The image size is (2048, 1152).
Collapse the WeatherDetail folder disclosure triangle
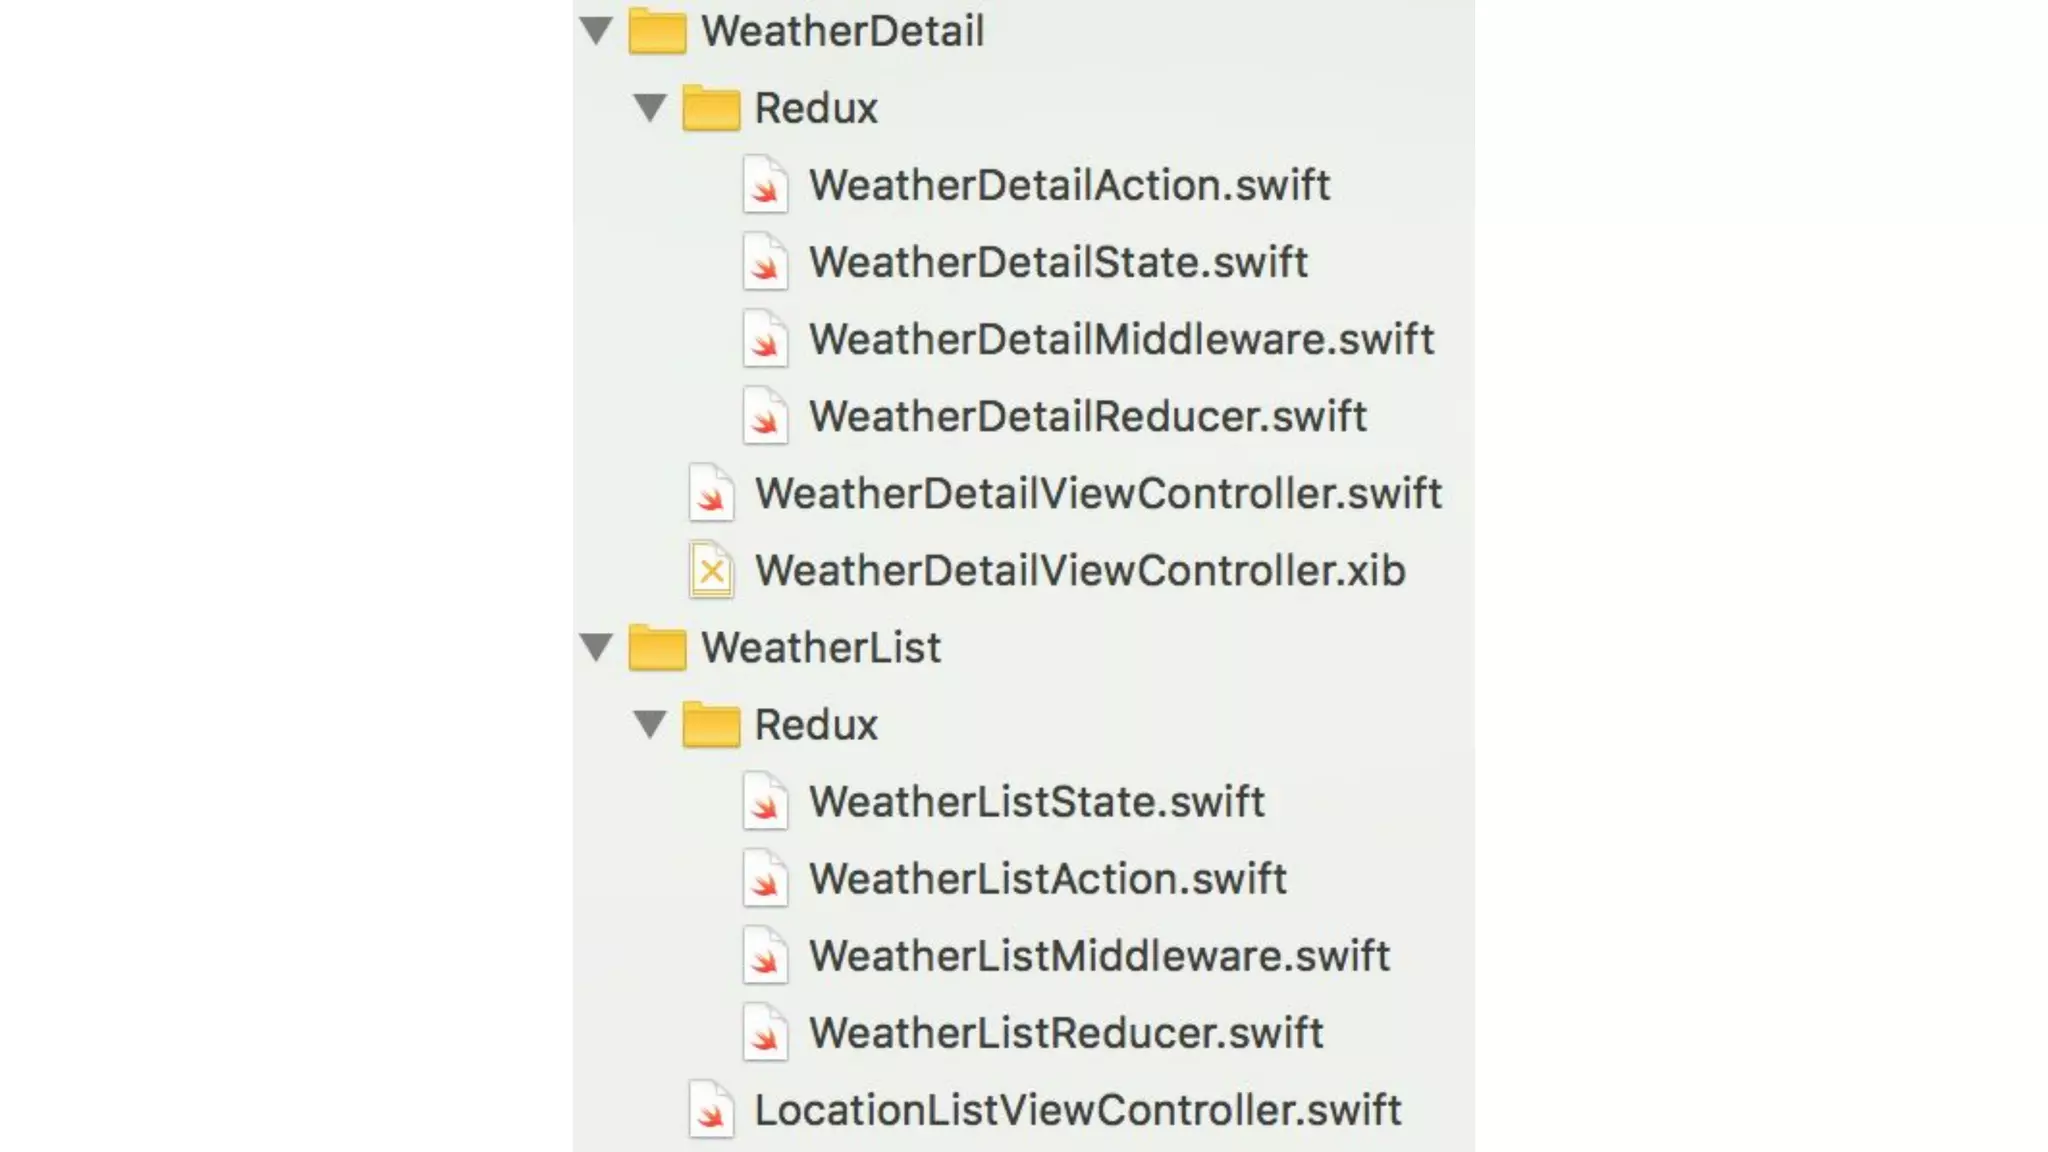(597, 31)
